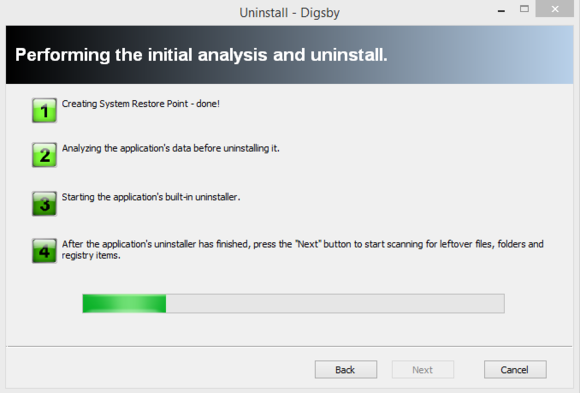Click the "Analyzing the application's data" step text
Screen dimensions: 580x393
(x=171, y=148)
